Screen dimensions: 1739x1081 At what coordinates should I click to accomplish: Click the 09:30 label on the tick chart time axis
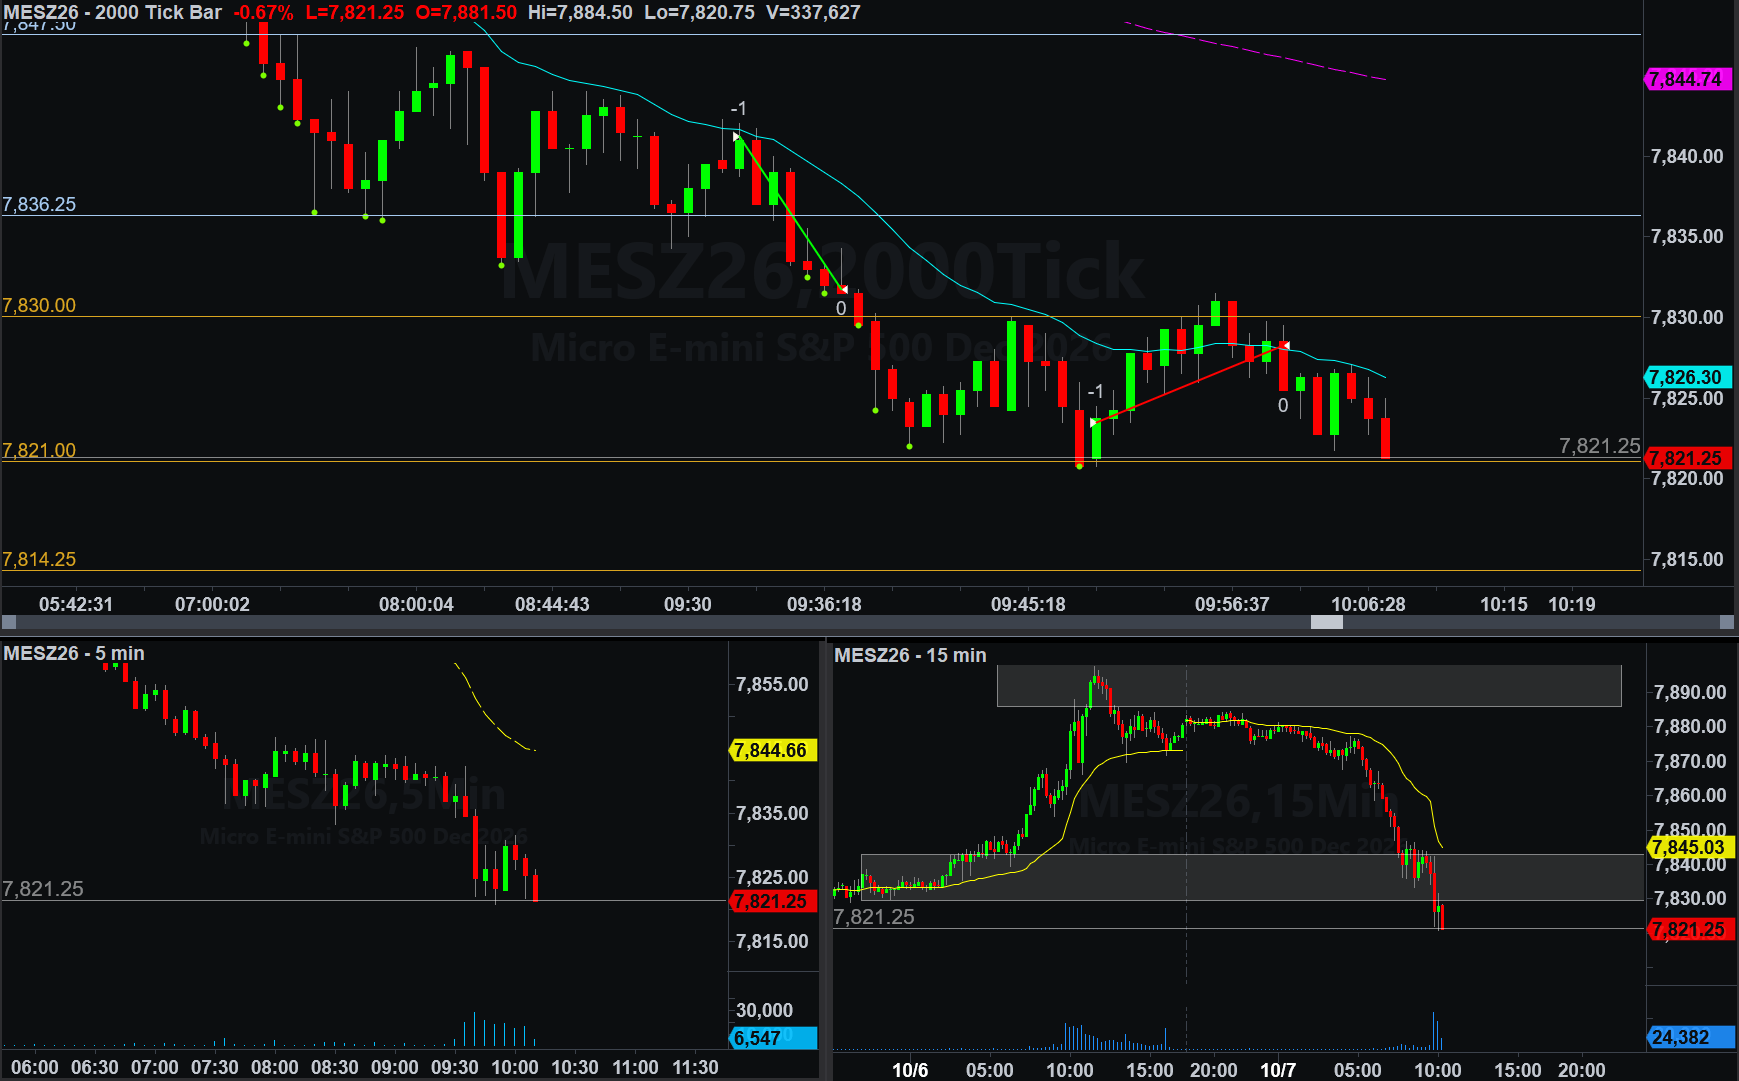[x=688, y=604]
